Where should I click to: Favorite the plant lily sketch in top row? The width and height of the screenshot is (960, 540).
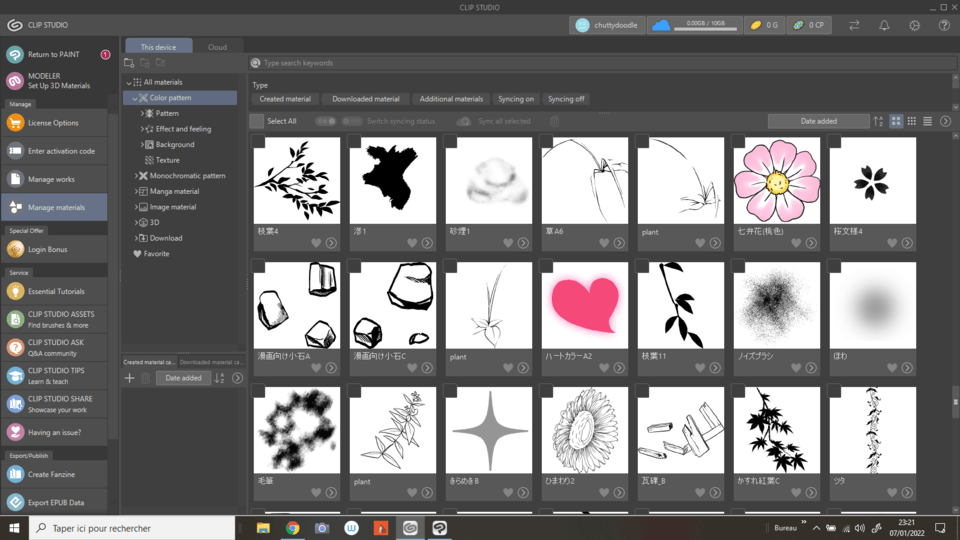click(x=700, y=243)
